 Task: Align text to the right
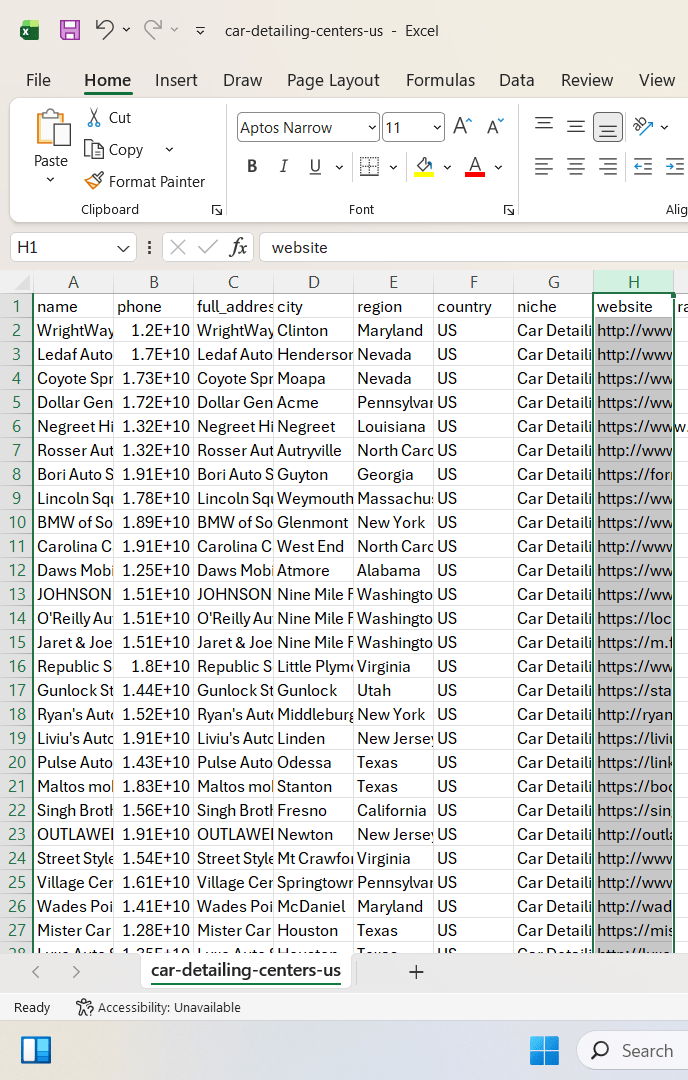coord(607,167)
